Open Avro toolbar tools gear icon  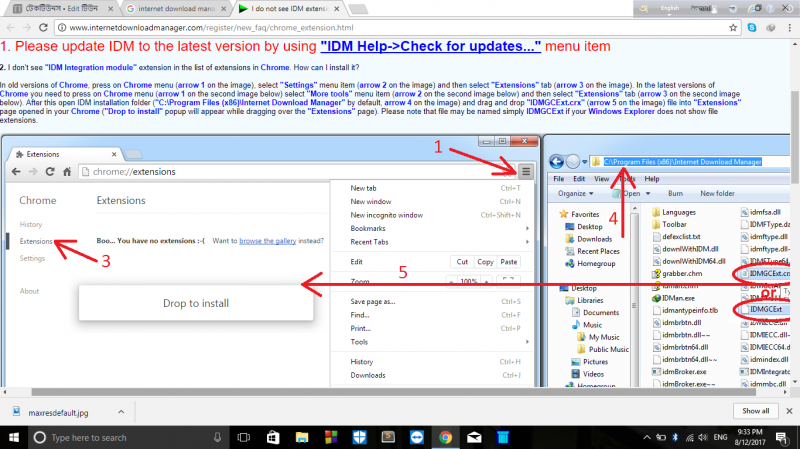tap(733, 8)
